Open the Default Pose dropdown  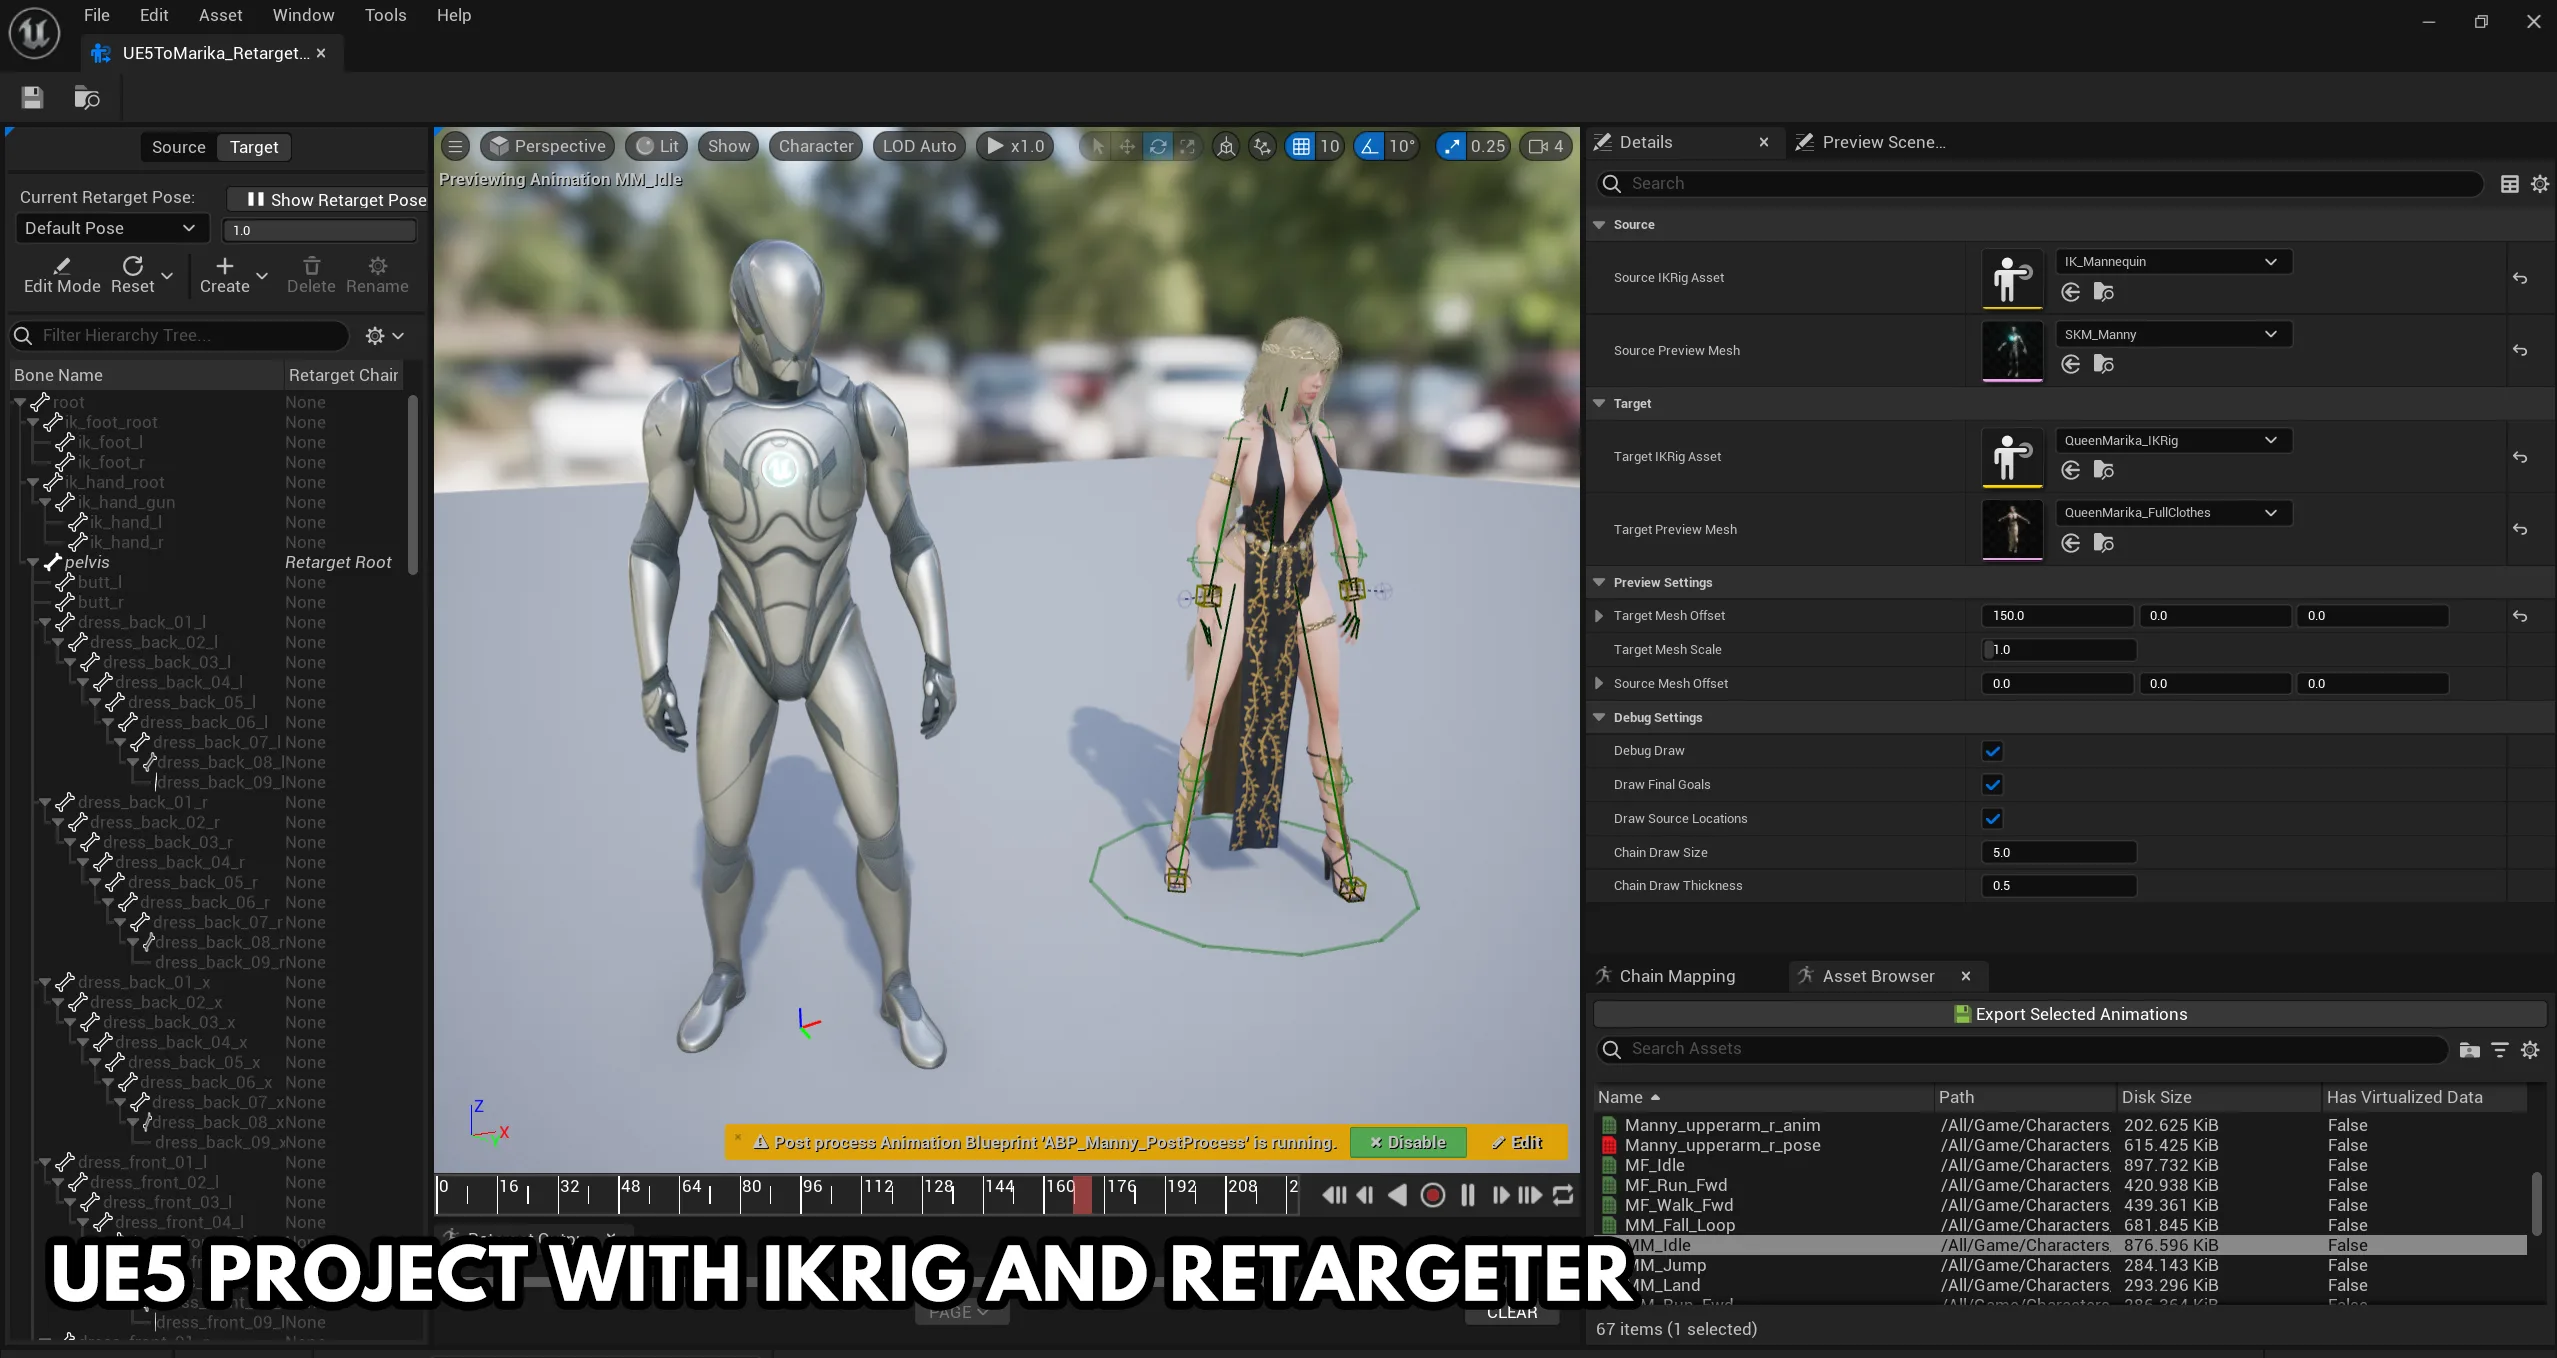110,228
